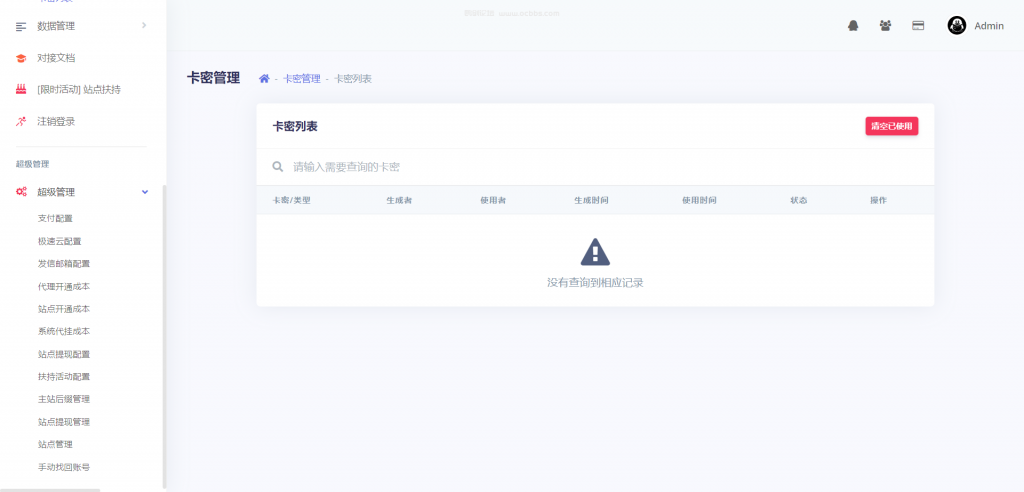Click the 操作 column header

tap(878, 200)
